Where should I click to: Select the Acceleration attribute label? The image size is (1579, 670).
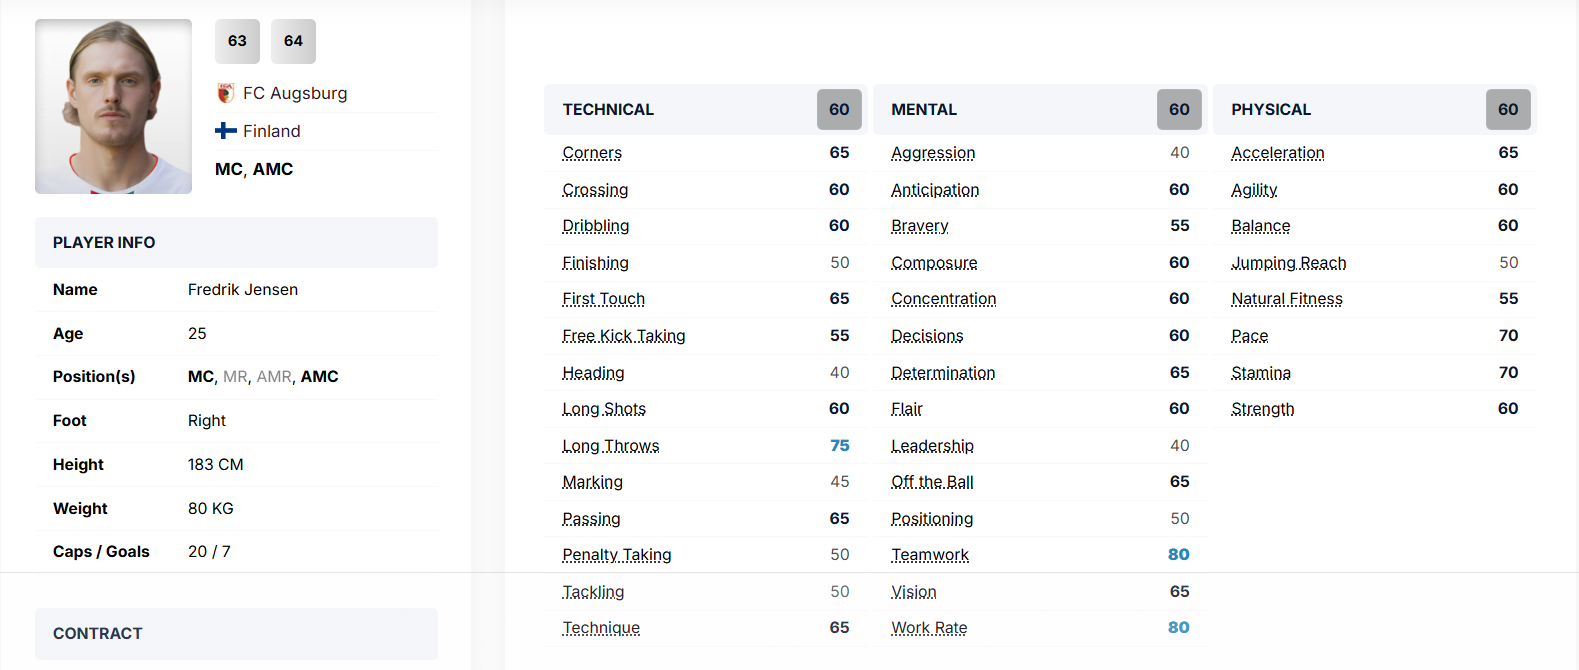click(x=1277, y=153)
